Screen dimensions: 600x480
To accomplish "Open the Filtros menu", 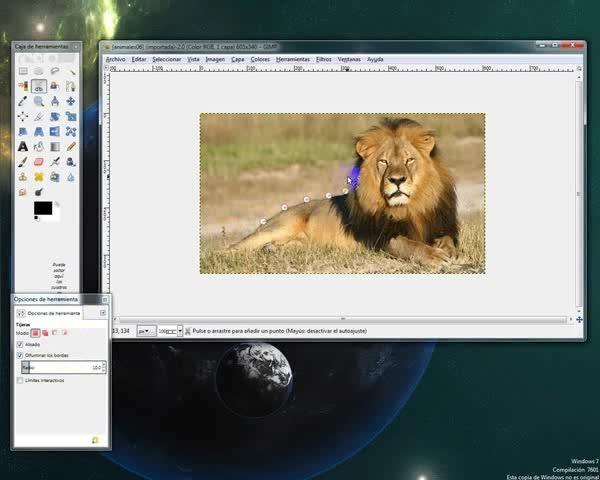I will click(x=323, y=59).
